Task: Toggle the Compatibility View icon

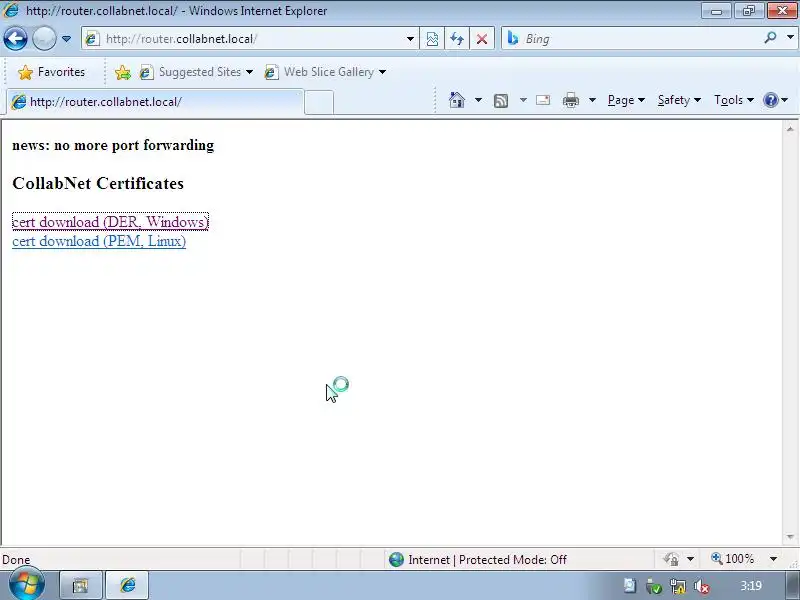Action: tap(432, 39)
